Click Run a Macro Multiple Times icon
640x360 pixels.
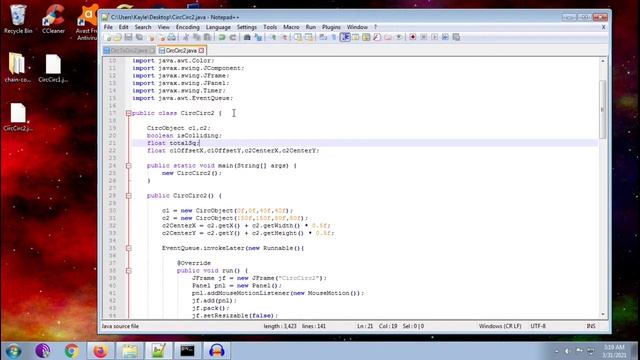445,38
